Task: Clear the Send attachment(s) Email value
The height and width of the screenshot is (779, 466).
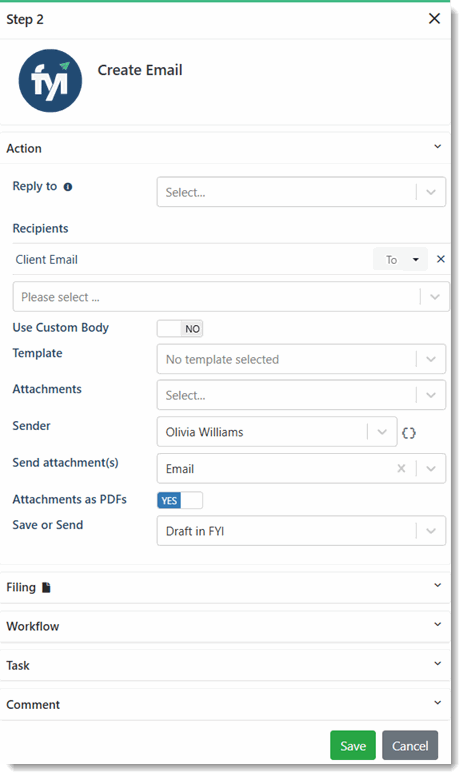Action: click(401, 468)
